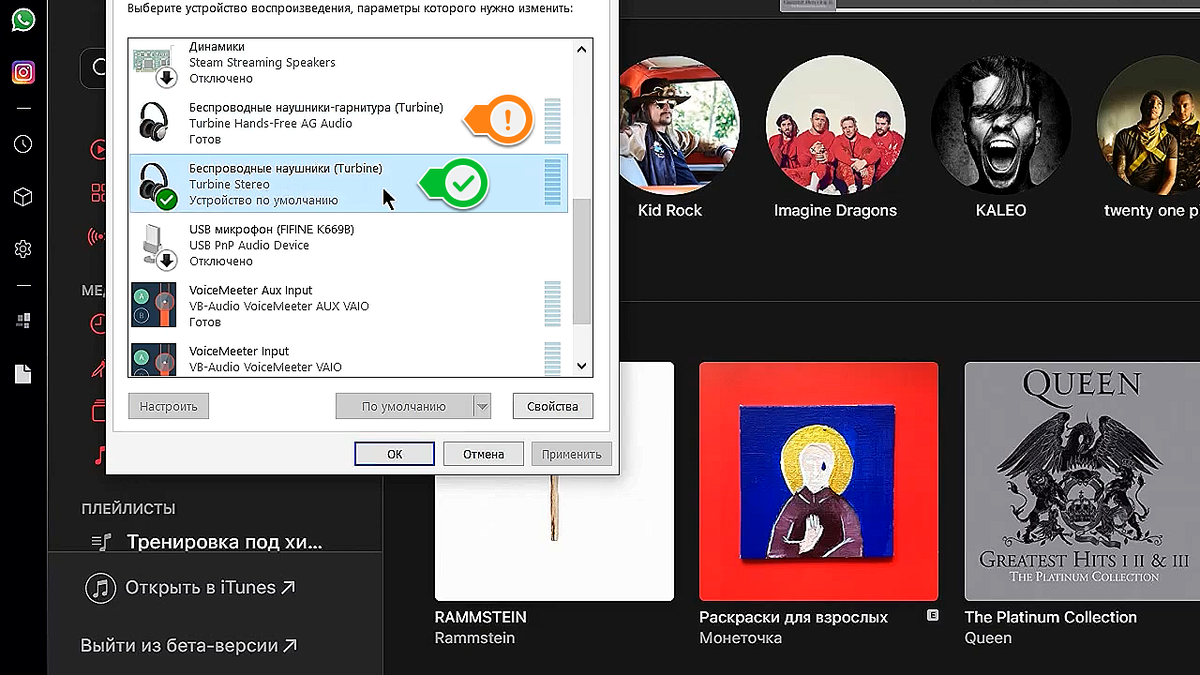
Task: Click the Radio broadcast icon in Apple Music
Action: coord(97,237)
